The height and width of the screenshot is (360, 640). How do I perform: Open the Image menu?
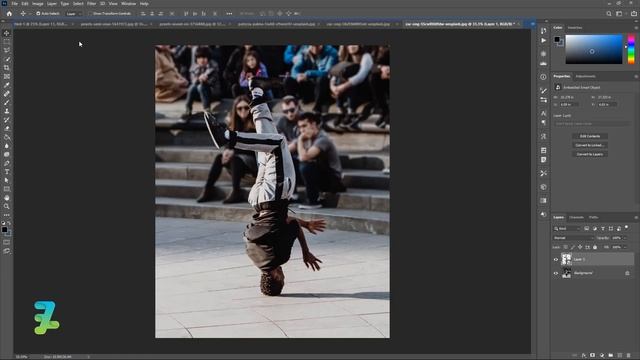click(x=38, y=4)
